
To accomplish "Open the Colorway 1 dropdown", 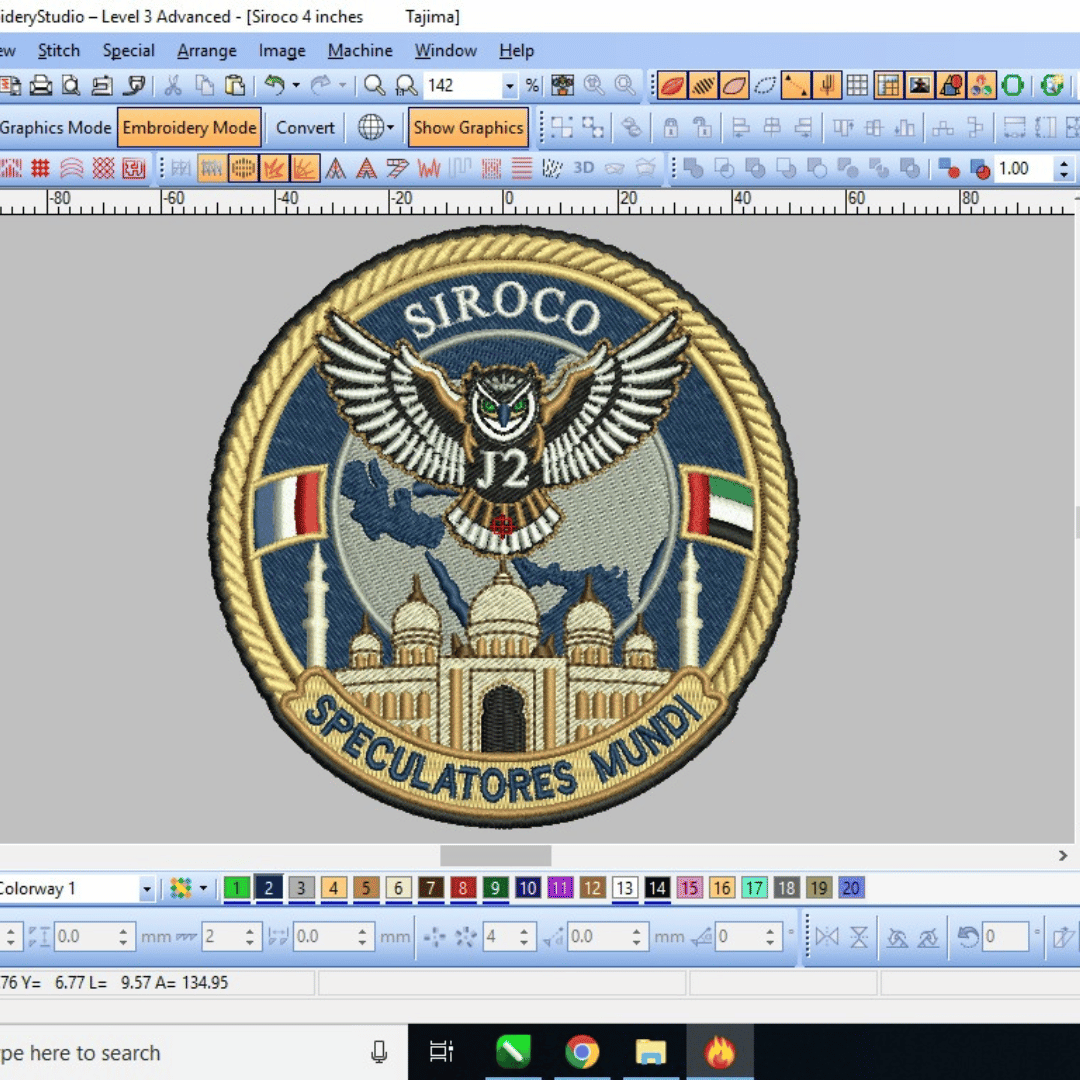I will click(x=146, y=889).
